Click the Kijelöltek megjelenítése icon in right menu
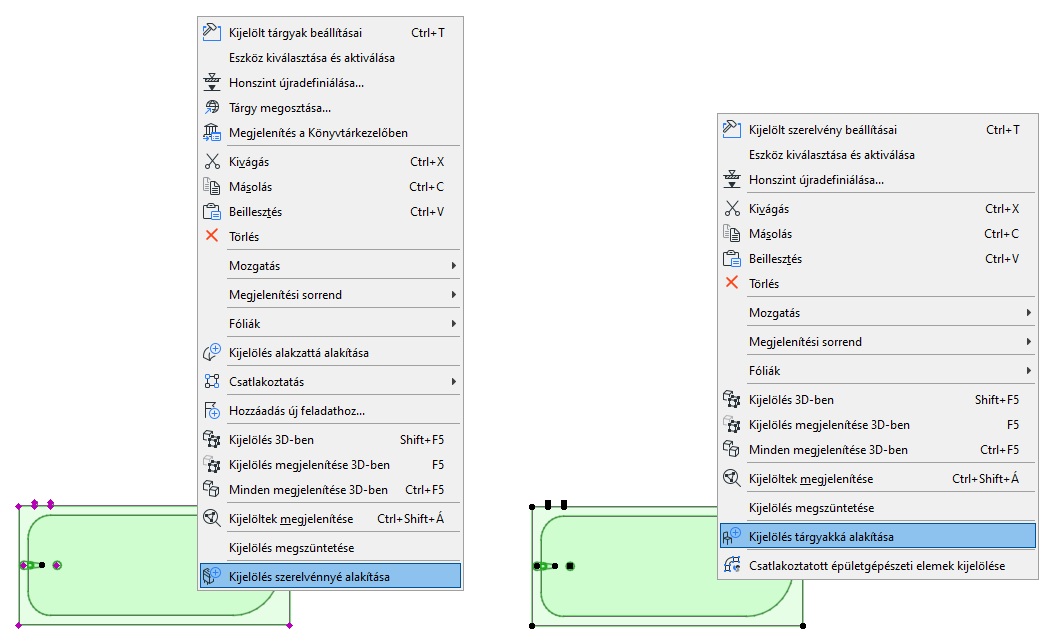1056x643 pixels. [731, 478]
